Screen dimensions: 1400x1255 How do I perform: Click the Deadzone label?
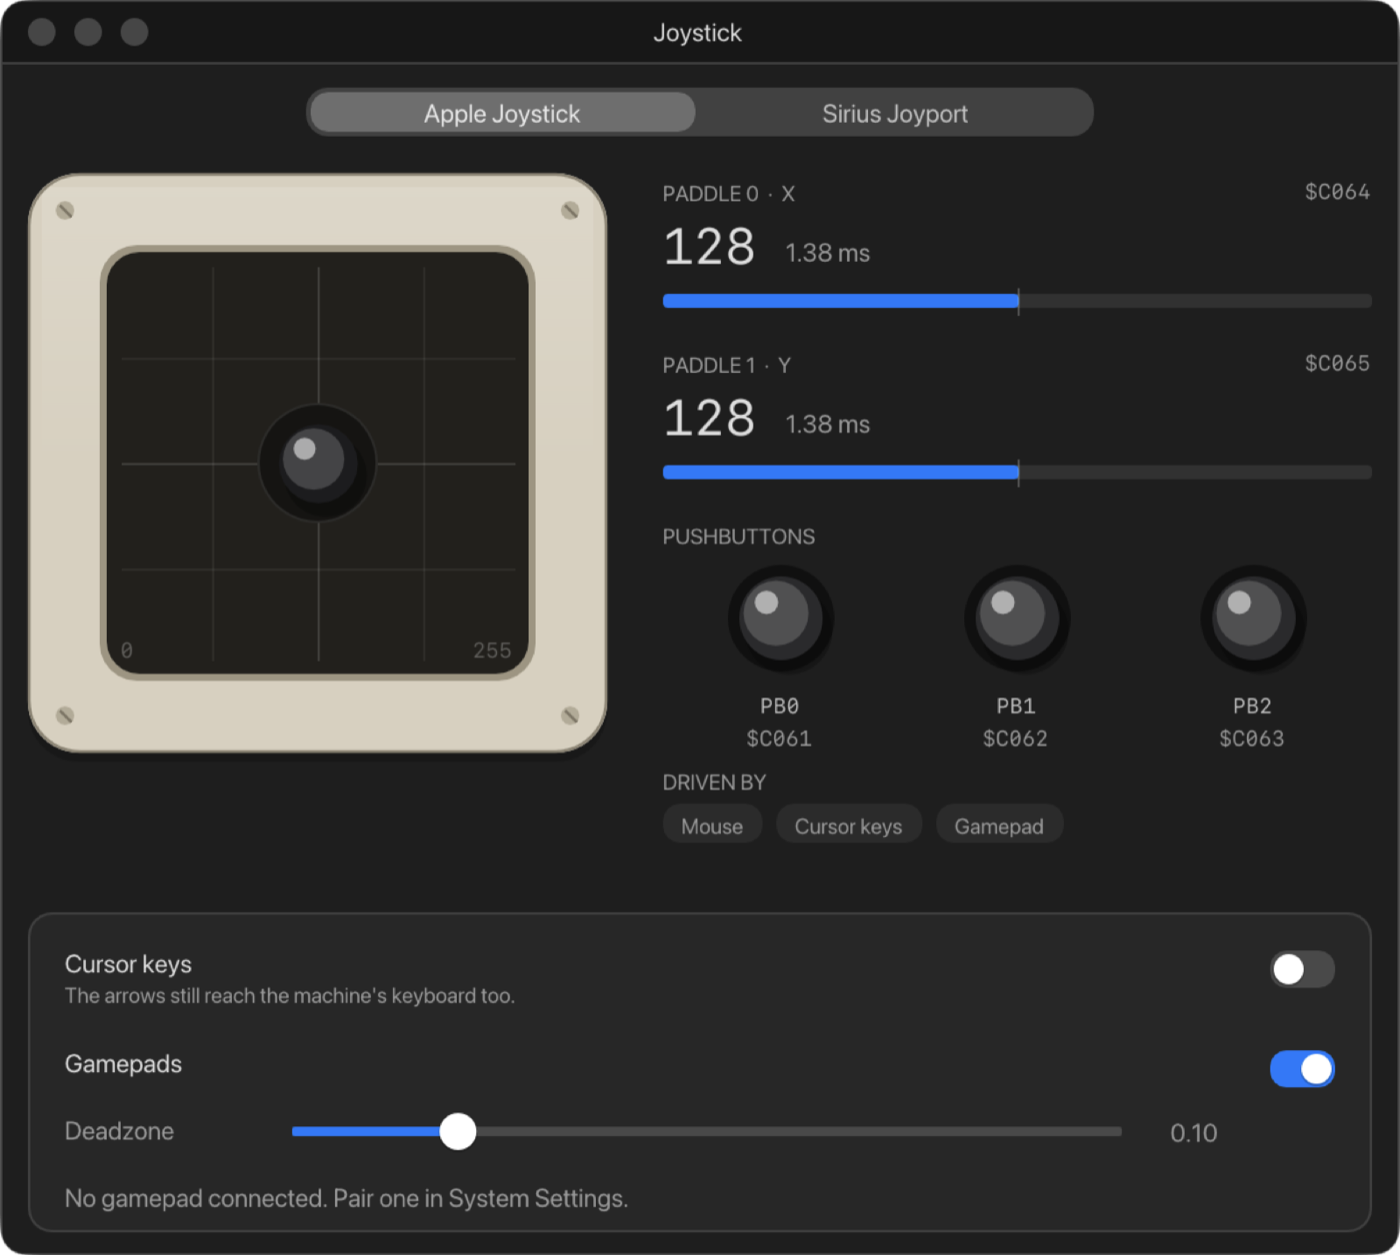click(x=119, y=1131)
